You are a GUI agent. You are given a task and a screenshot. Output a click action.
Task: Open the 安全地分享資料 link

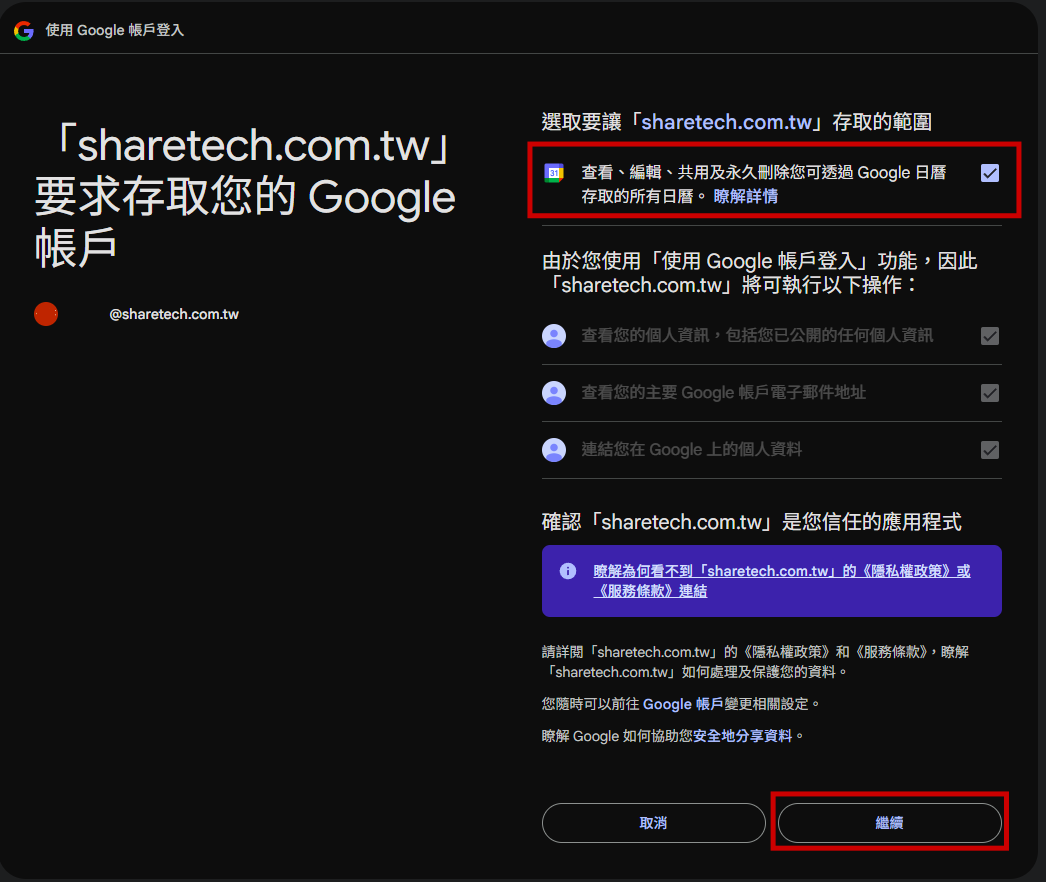pos(742,736)
